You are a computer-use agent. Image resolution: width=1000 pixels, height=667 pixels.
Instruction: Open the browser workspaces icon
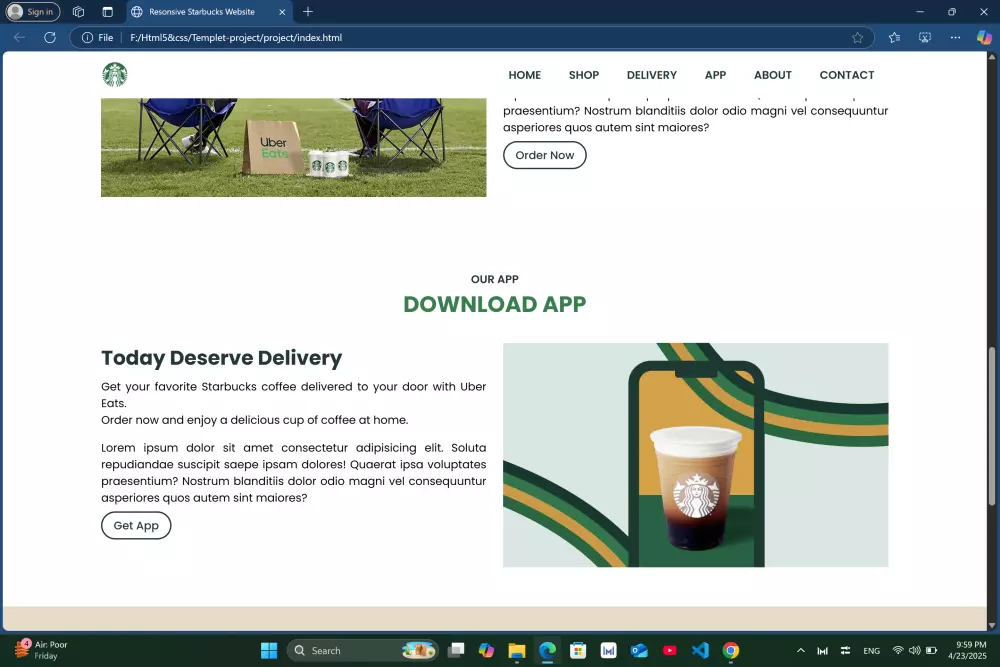point(78,11)
